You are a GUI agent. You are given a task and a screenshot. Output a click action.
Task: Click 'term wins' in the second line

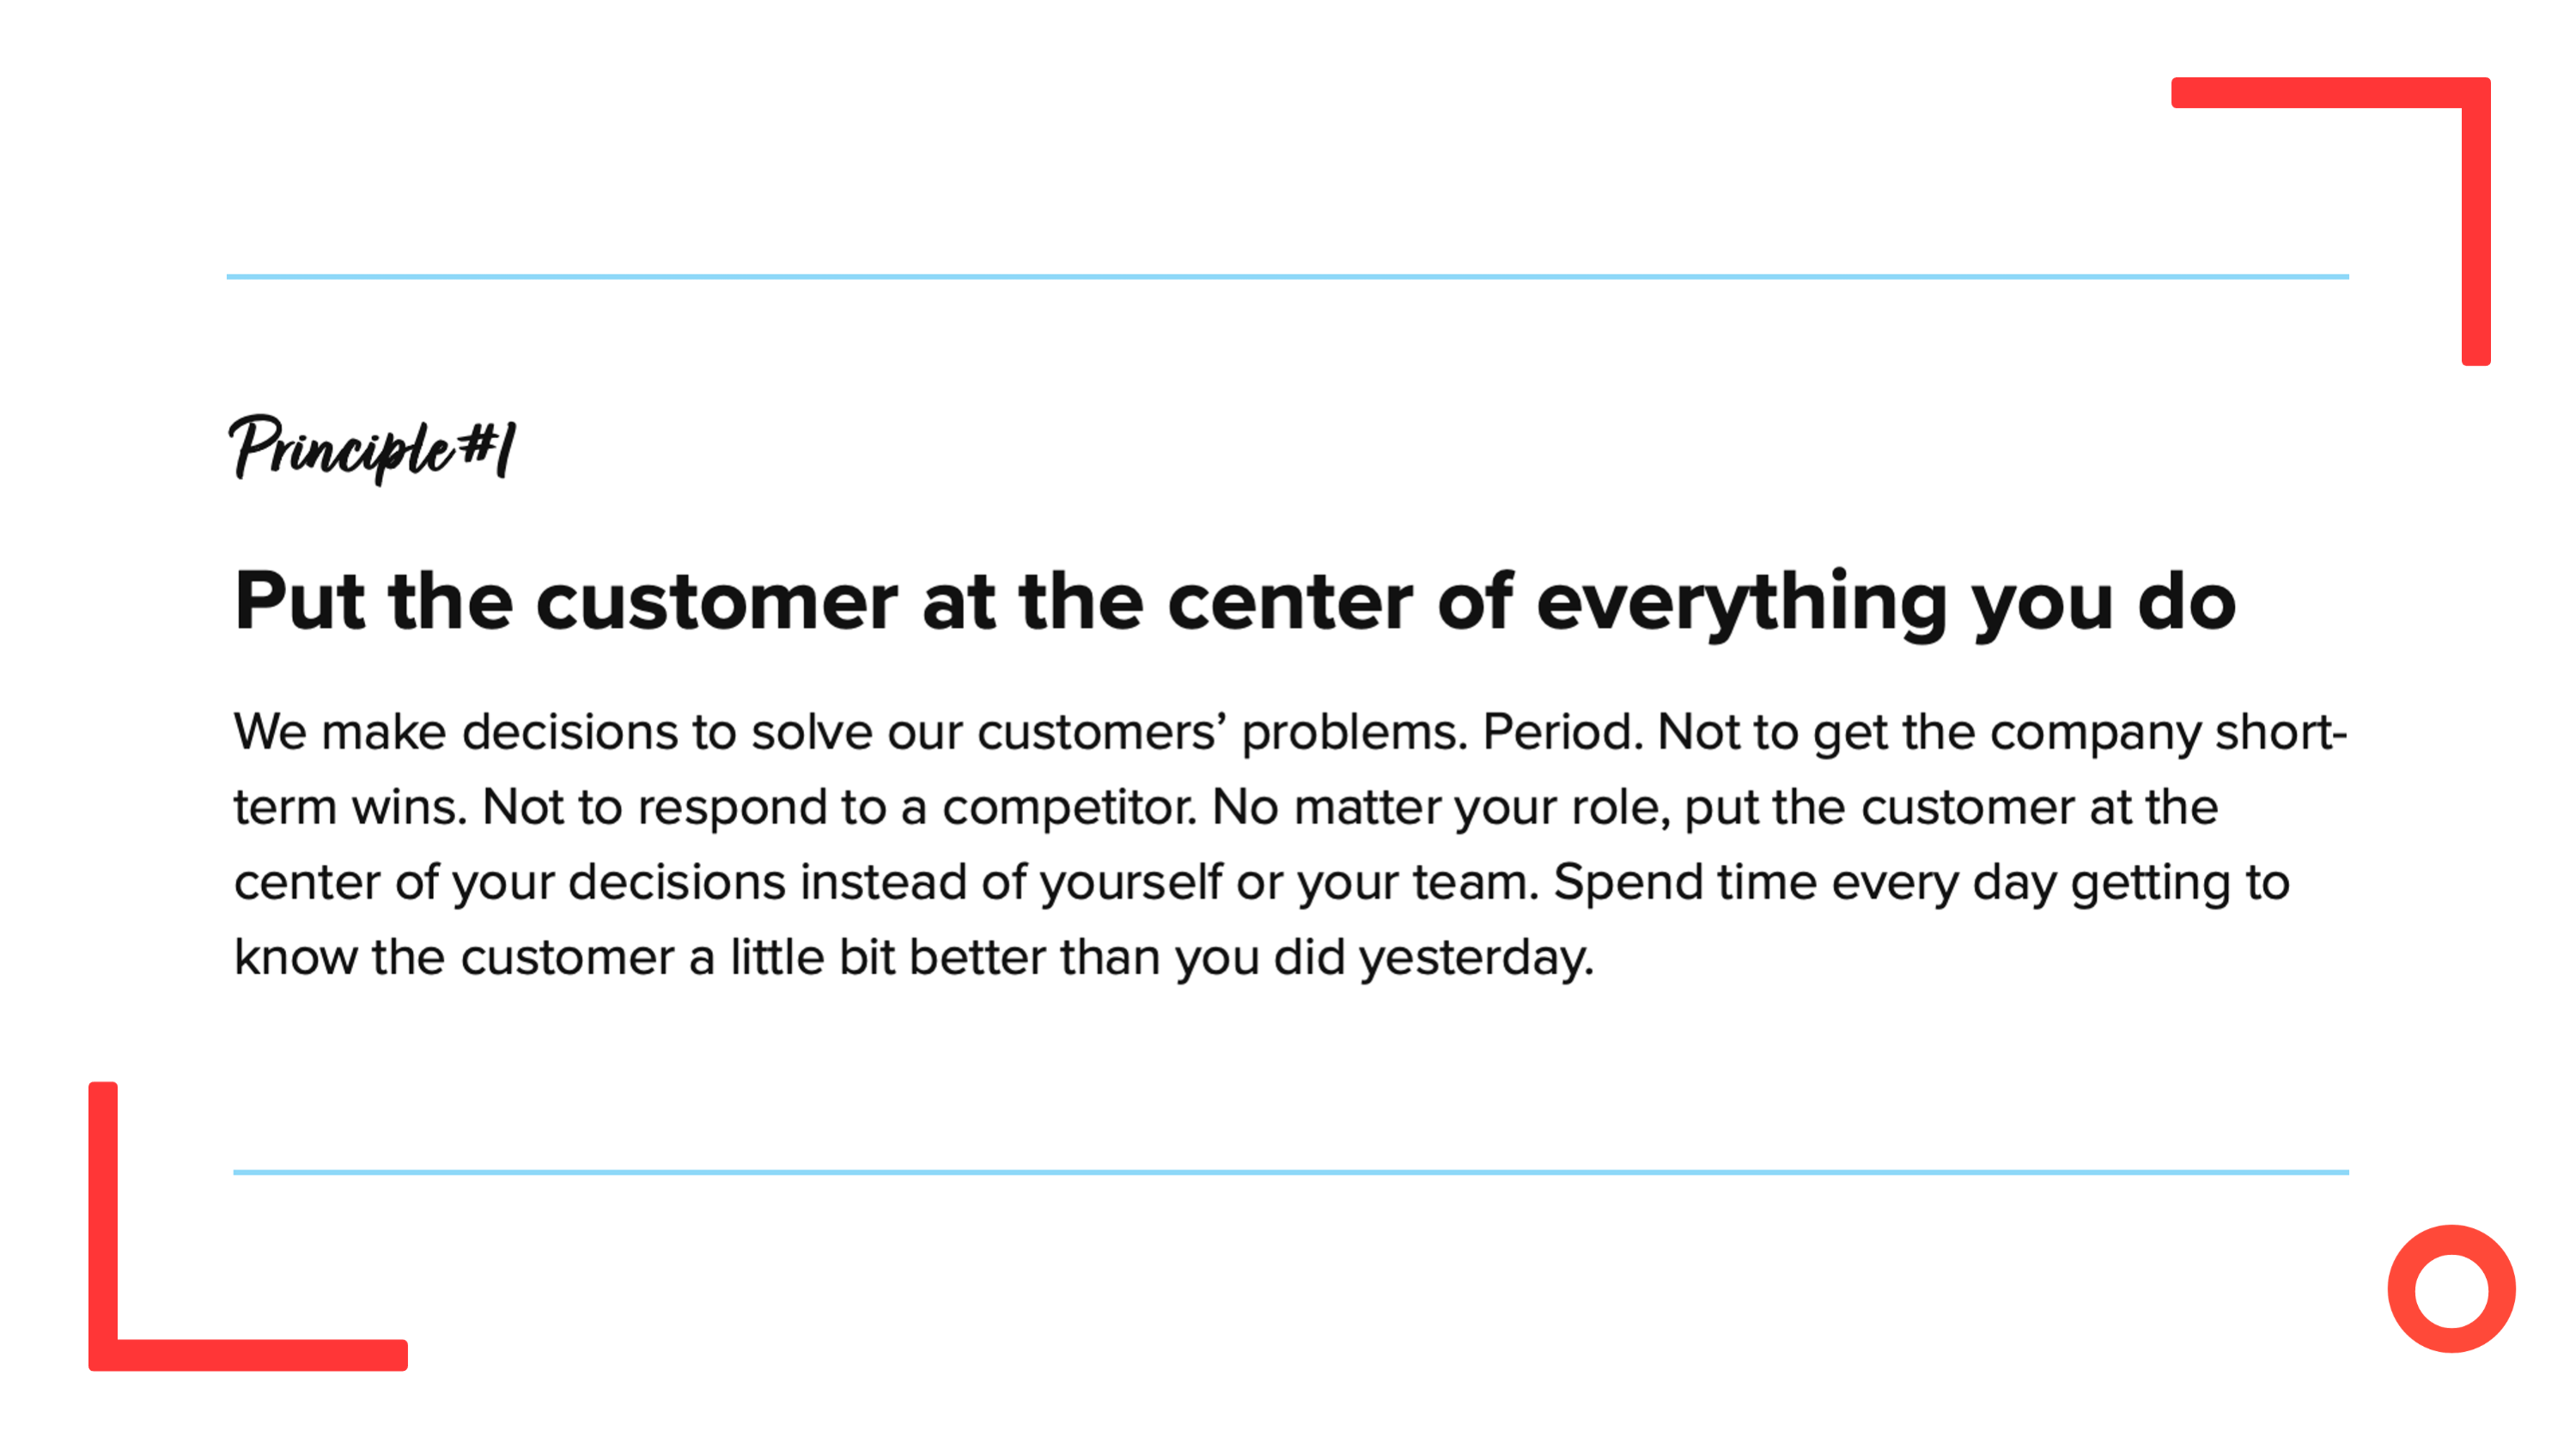350,807
